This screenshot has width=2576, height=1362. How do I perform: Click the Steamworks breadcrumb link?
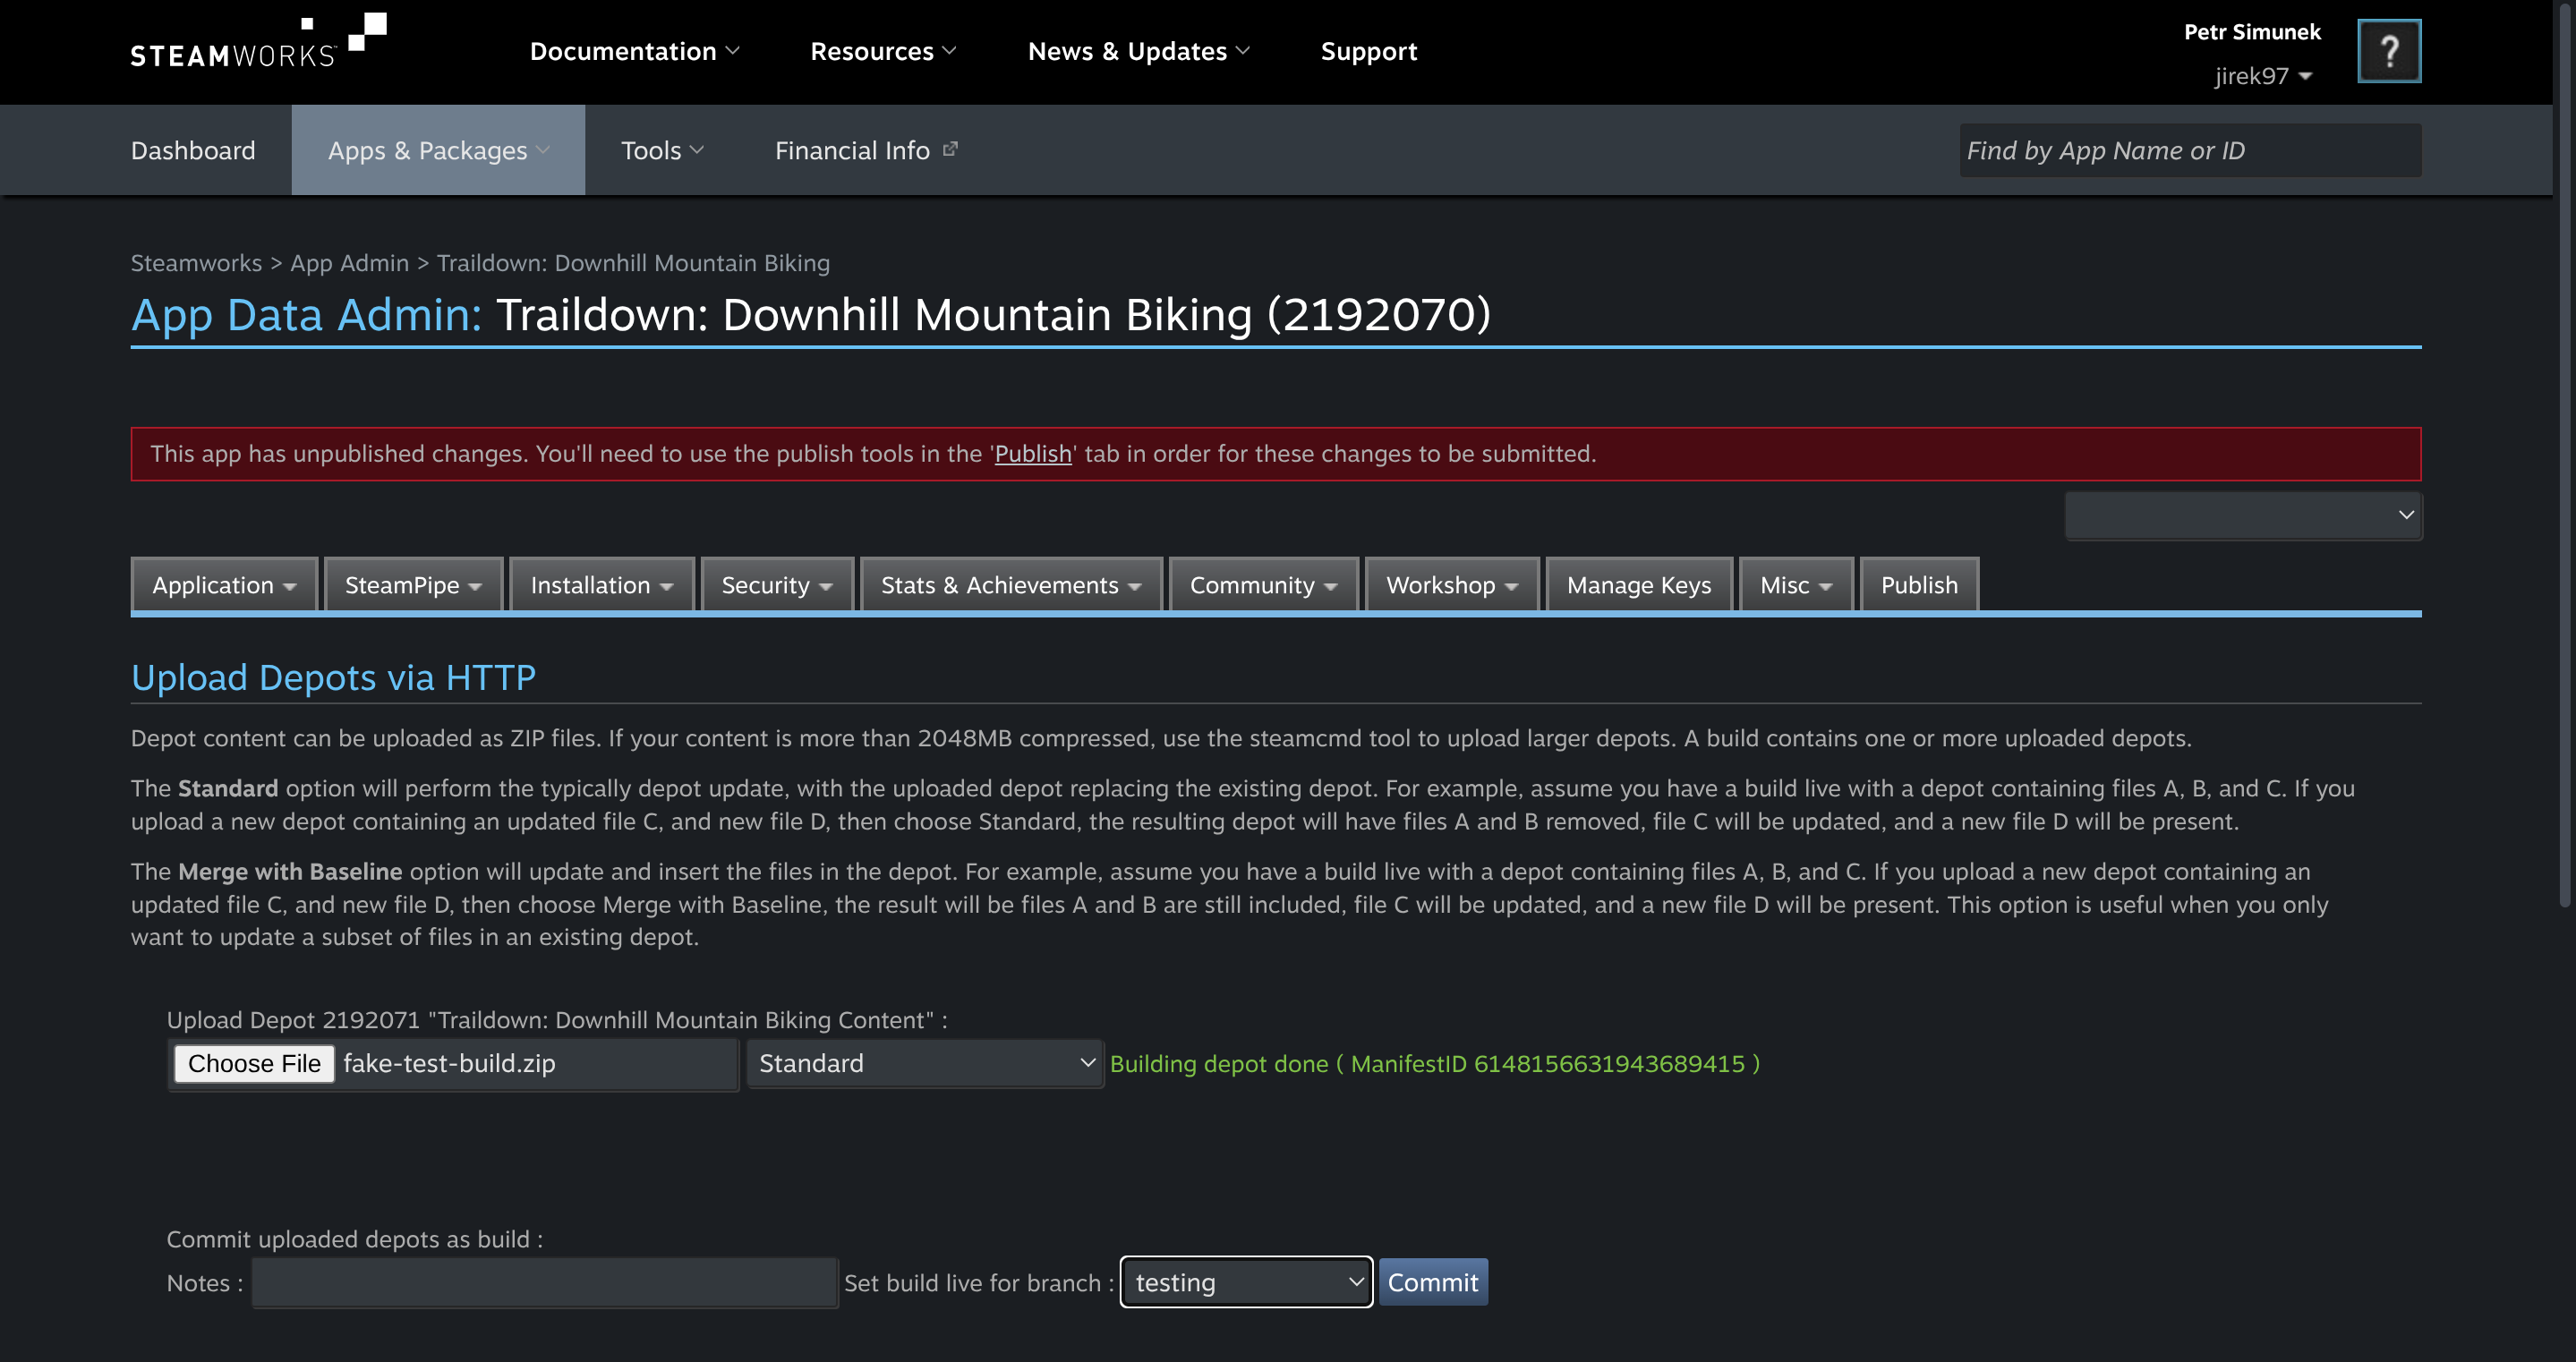pyautogui.click(x=196, y=263)
